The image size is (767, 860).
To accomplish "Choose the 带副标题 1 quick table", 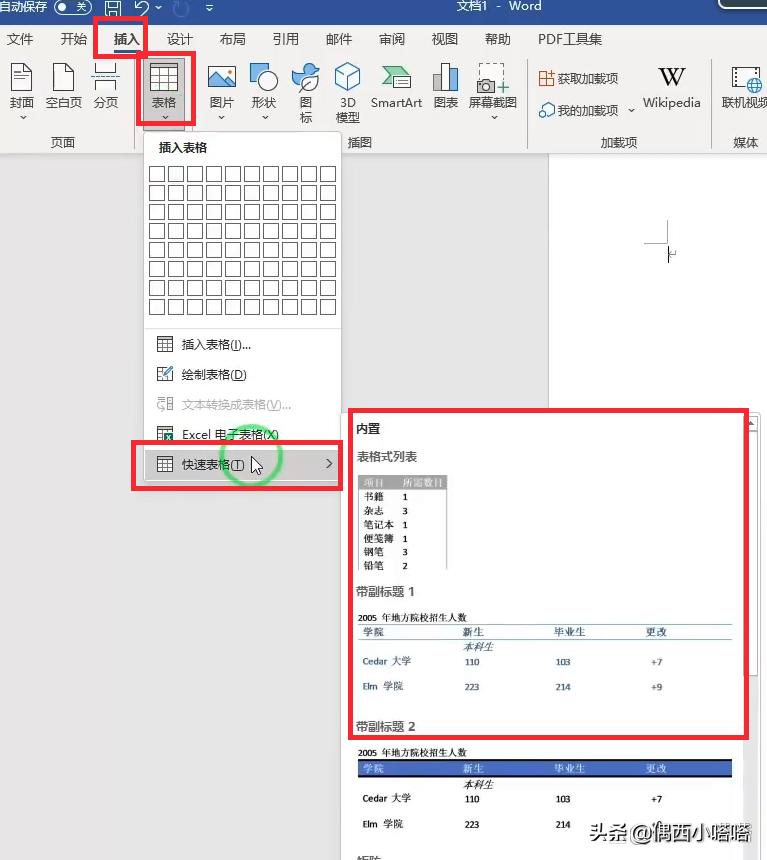I will pyautogui.click(x=544, y=653).
